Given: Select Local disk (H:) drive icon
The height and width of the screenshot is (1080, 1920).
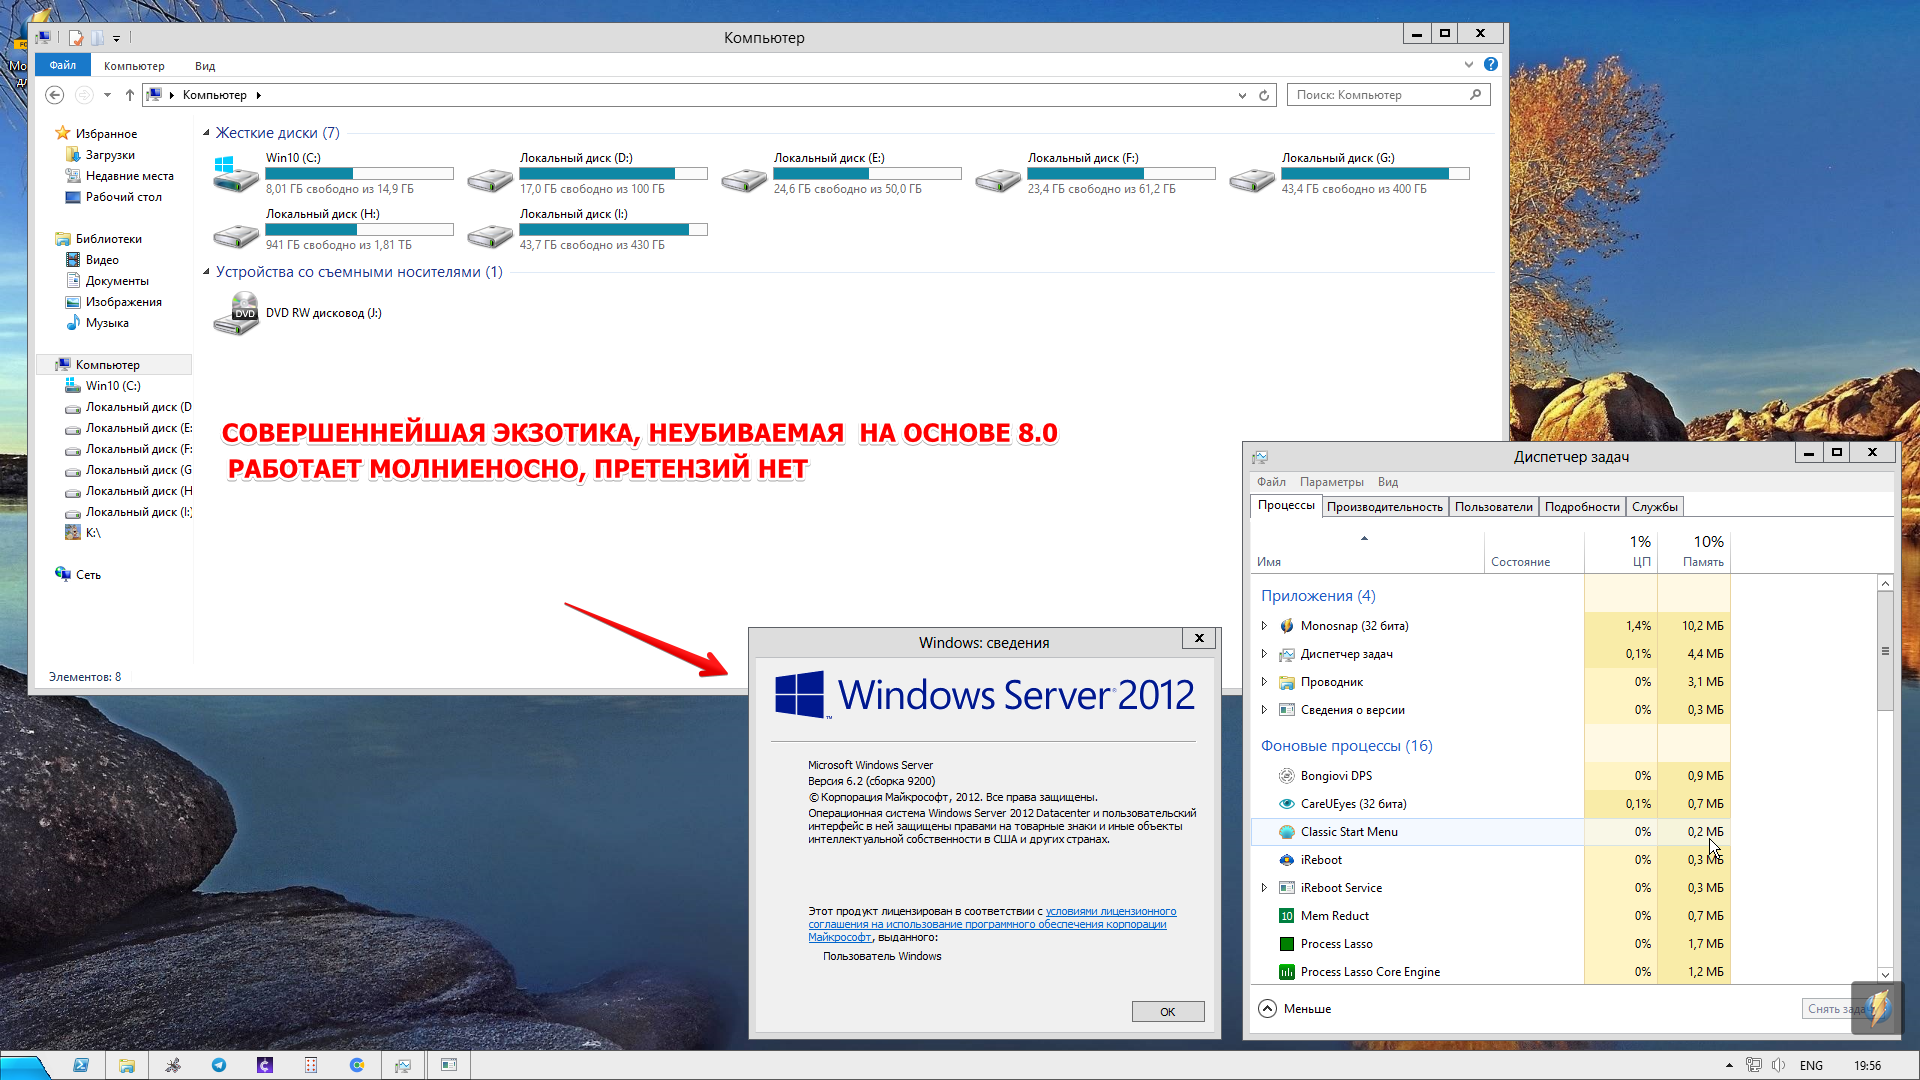Looking at the screenshot, I should tap(236, 236).
